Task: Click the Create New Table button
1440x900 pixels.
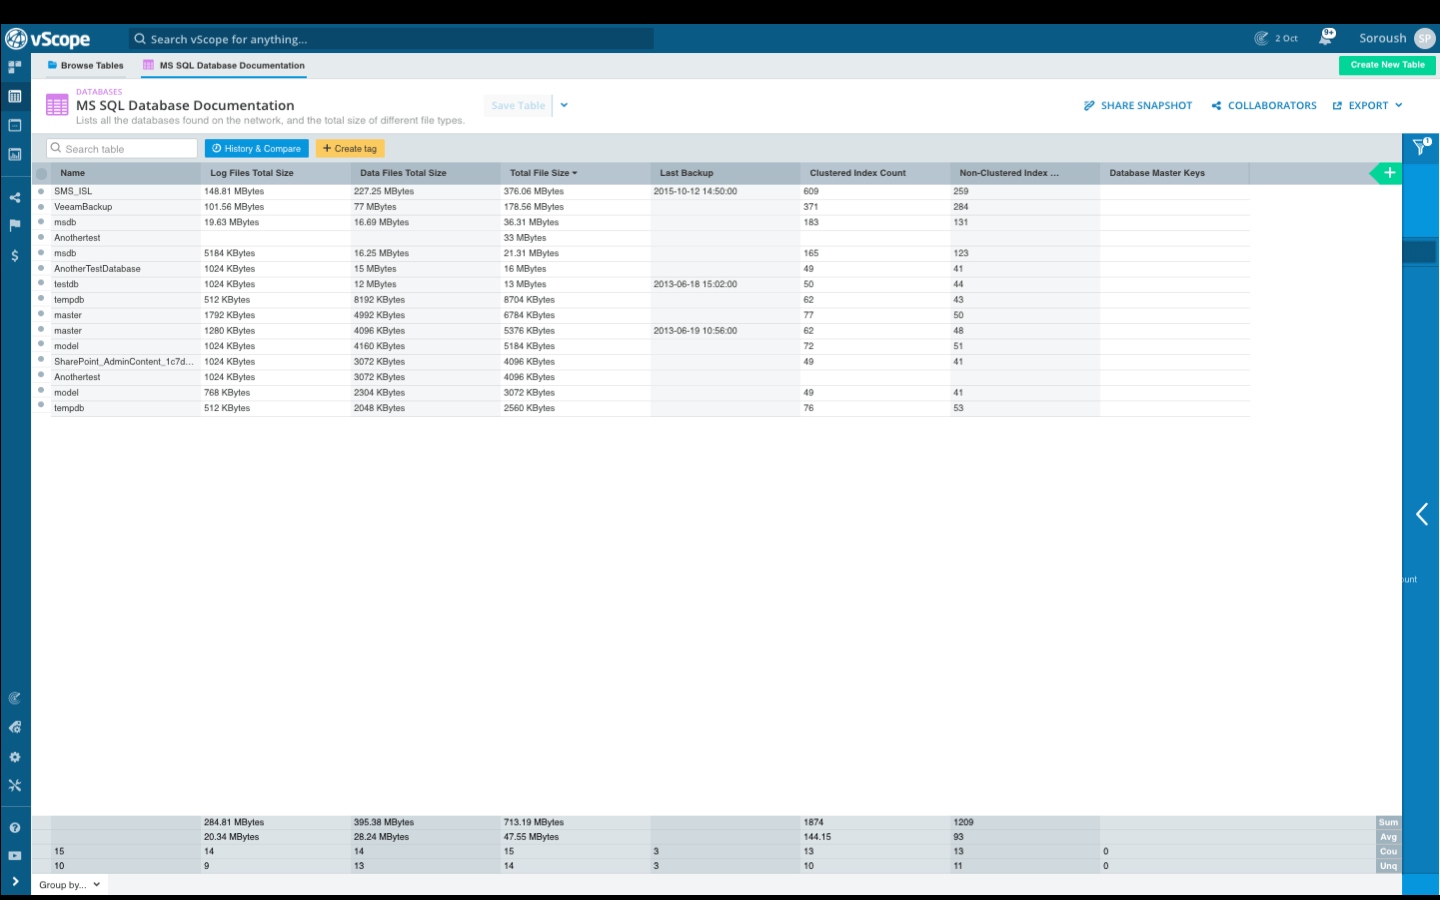Action: point(1387,65)
